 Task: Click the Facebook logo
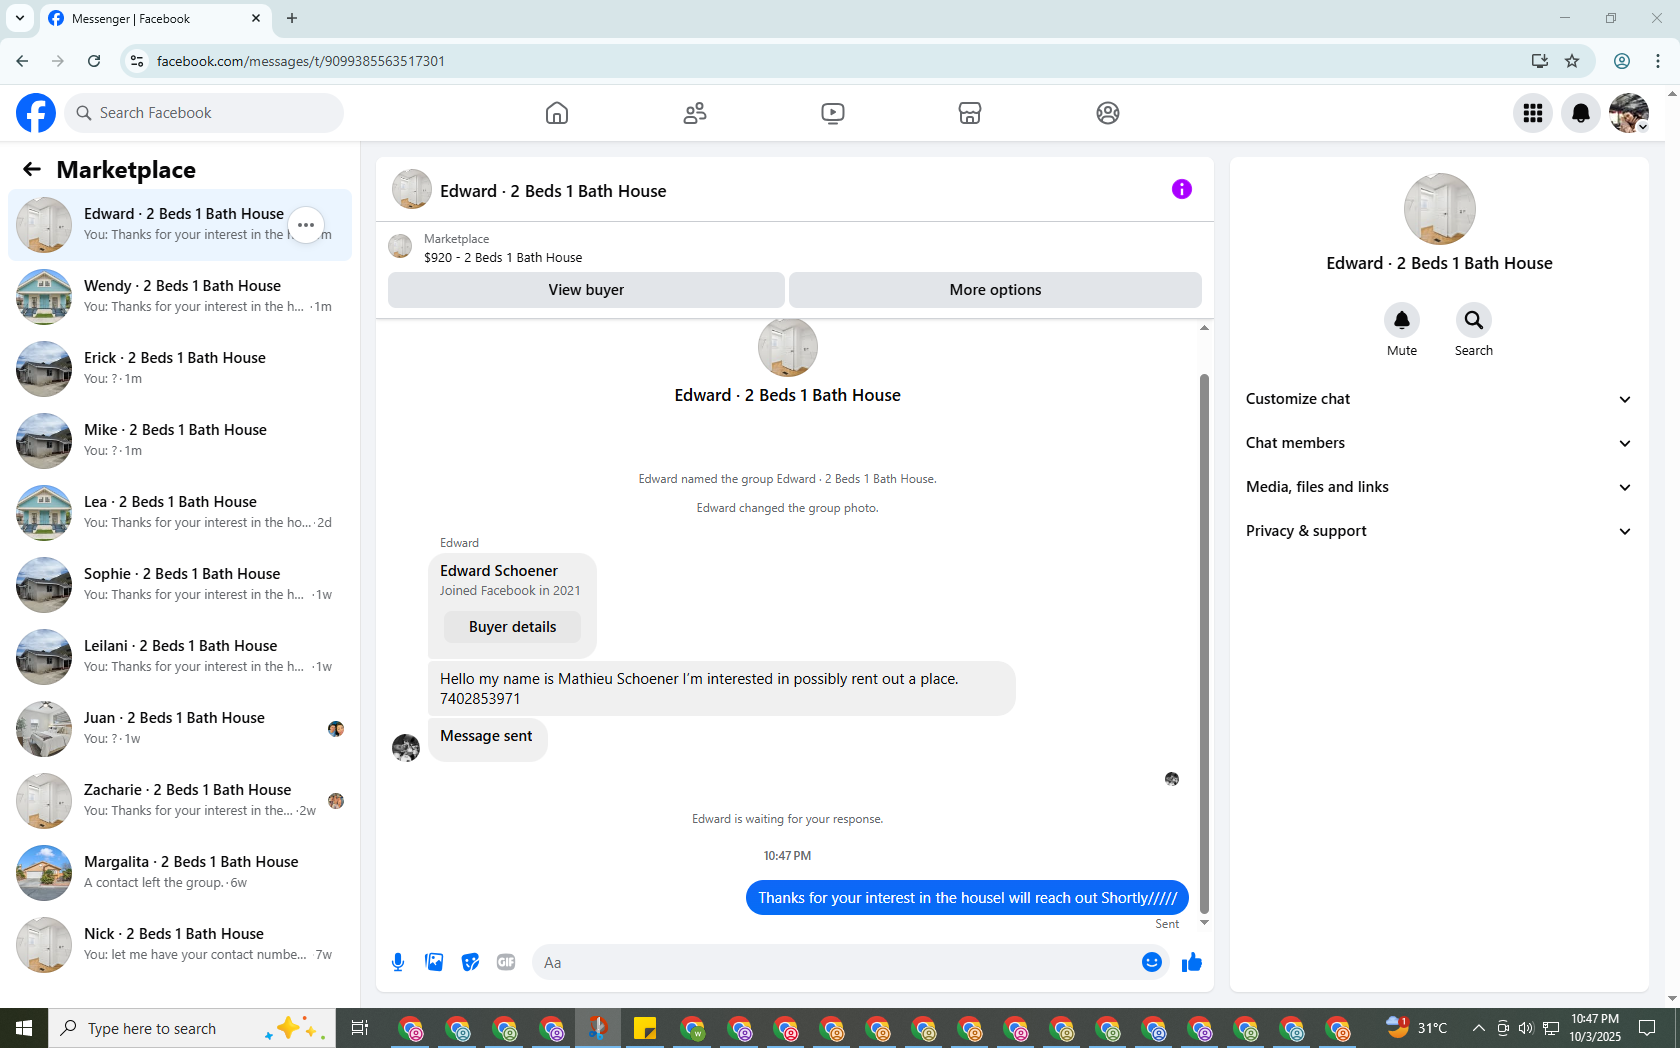(x=36, y=113)
